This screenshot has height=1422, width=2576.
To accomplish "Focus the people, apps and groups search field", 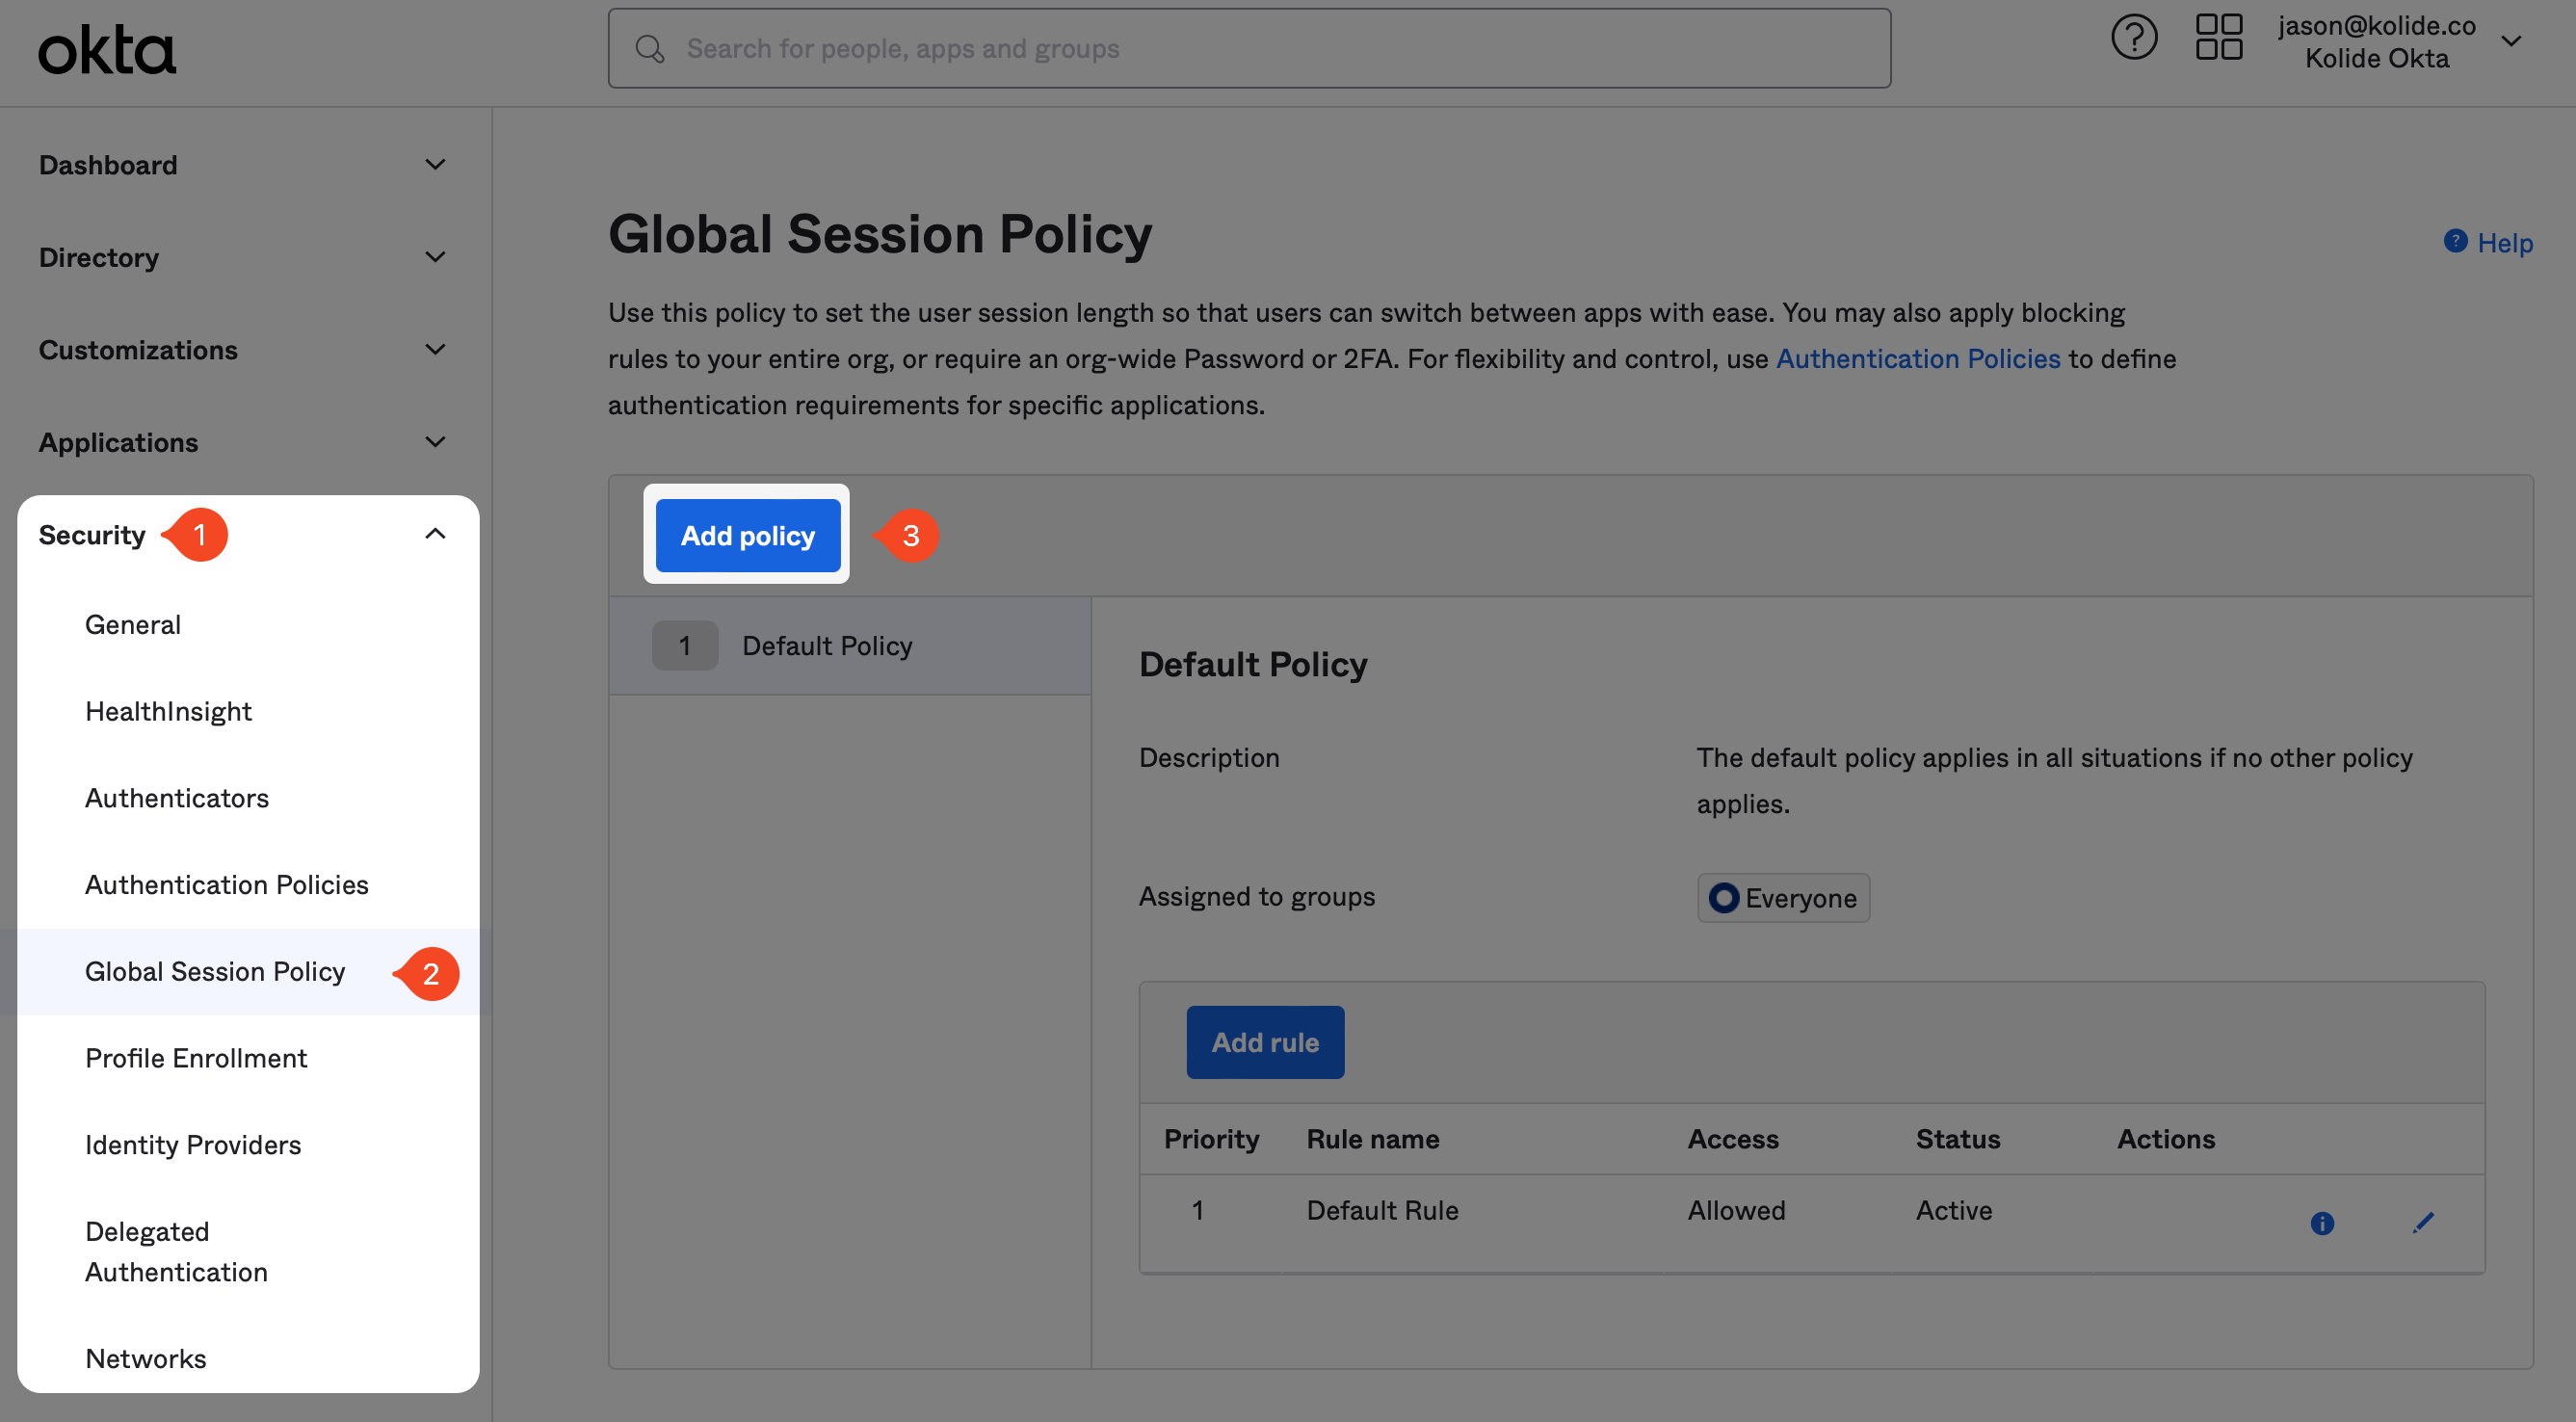I will (x=1249, y=49).
